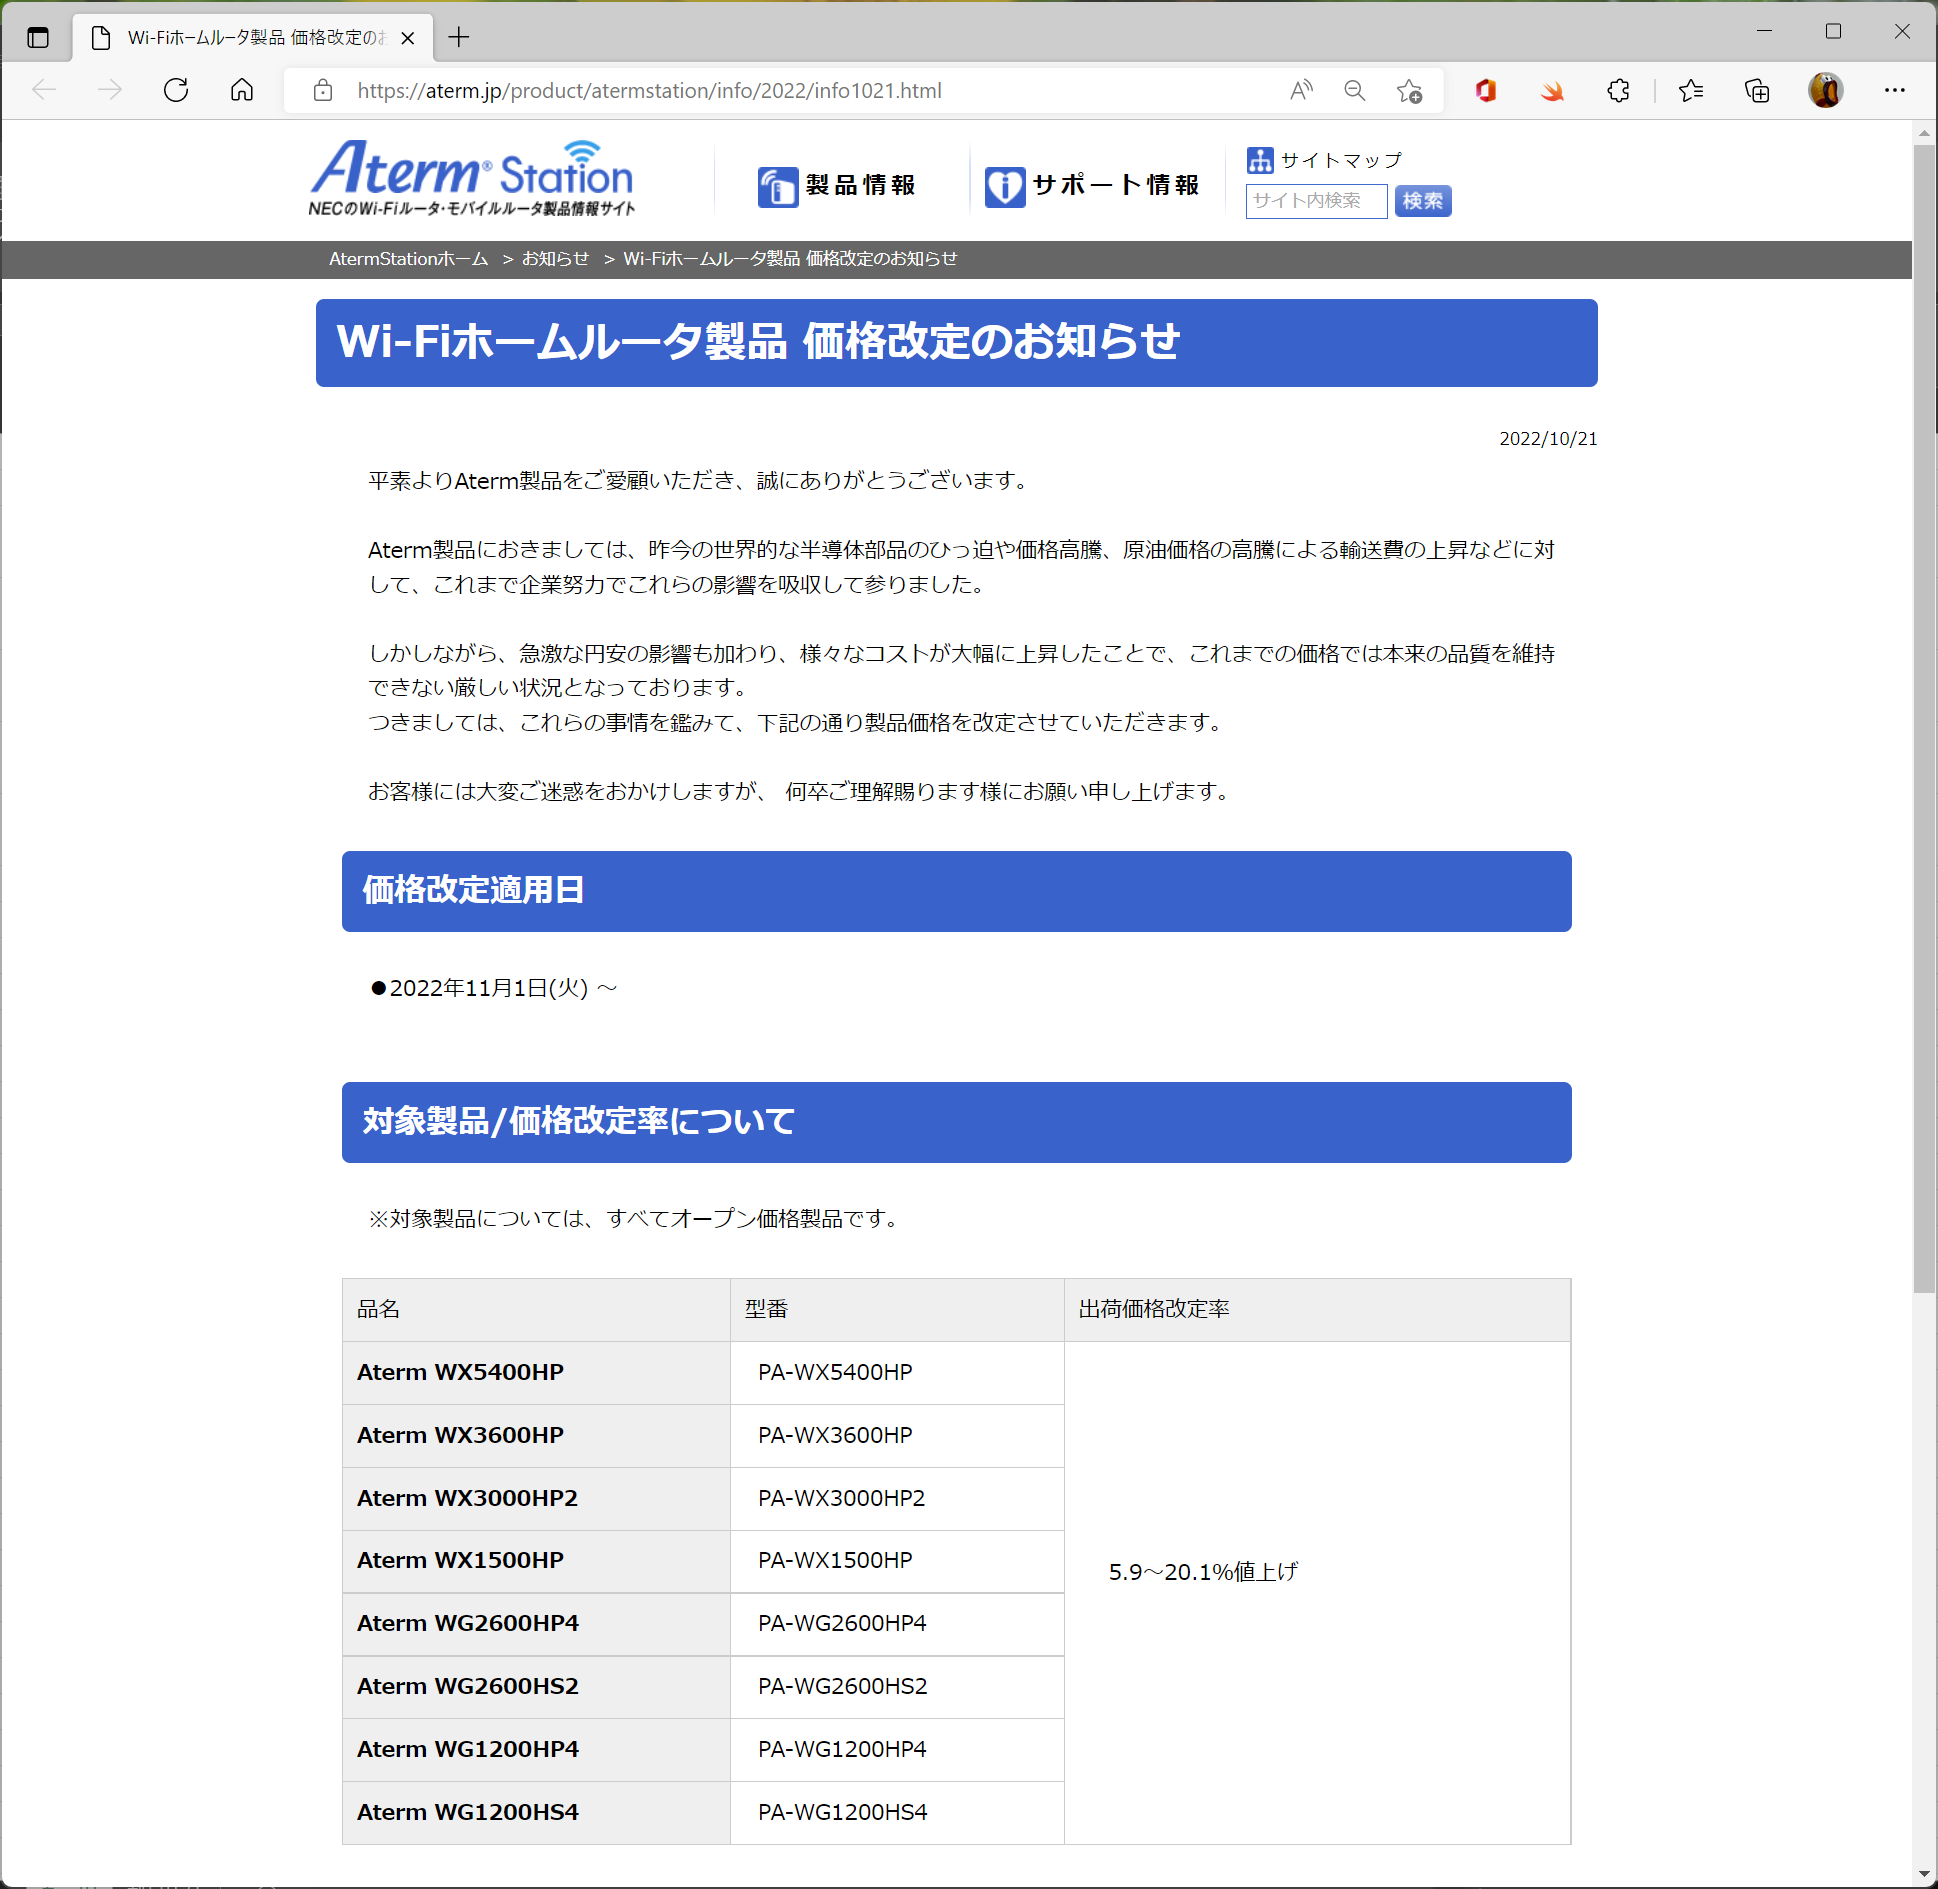
Task: Click the Aterm Station logo
Action: pyautogui.click(x=472, y=178)
